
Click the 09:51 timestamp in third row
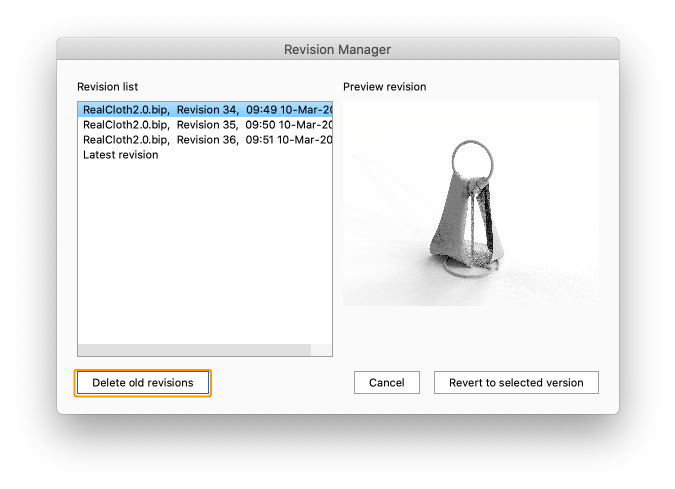[260, 140]
